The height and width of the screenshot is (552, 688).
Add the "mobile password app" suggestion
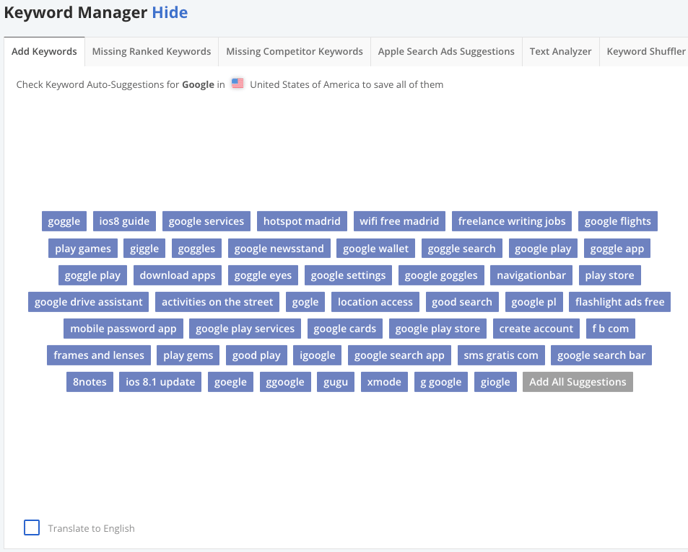coord(123,329)
